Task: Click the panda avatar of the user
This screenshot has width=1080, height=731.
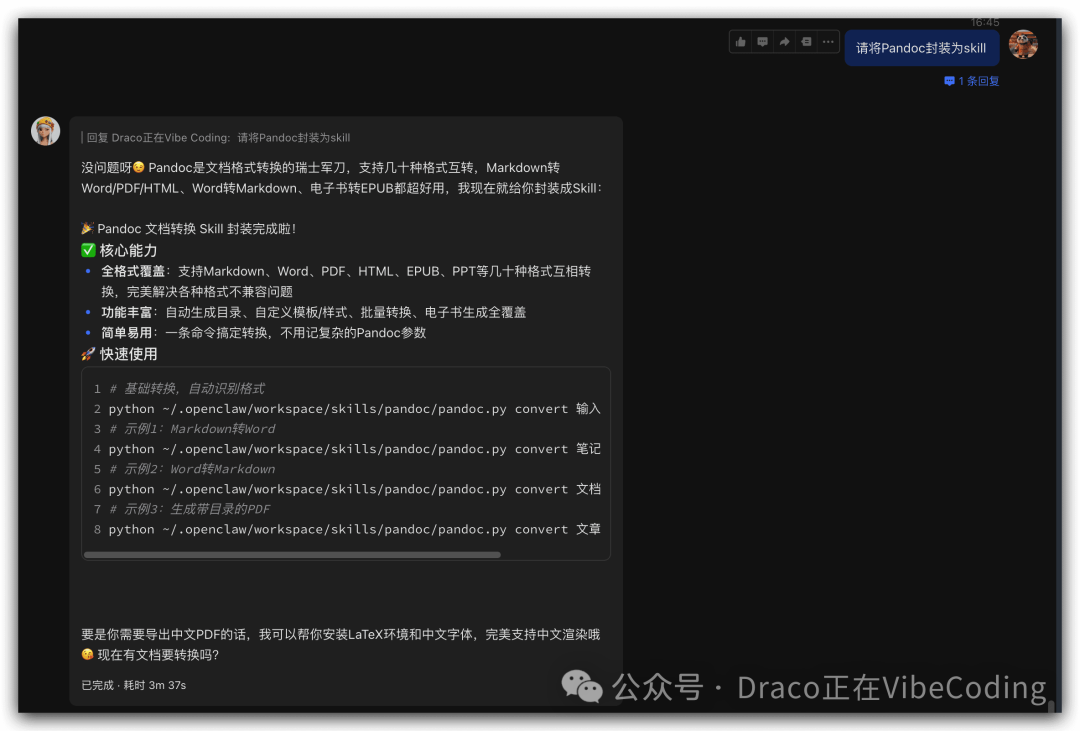Action: tap(1023, 45)
